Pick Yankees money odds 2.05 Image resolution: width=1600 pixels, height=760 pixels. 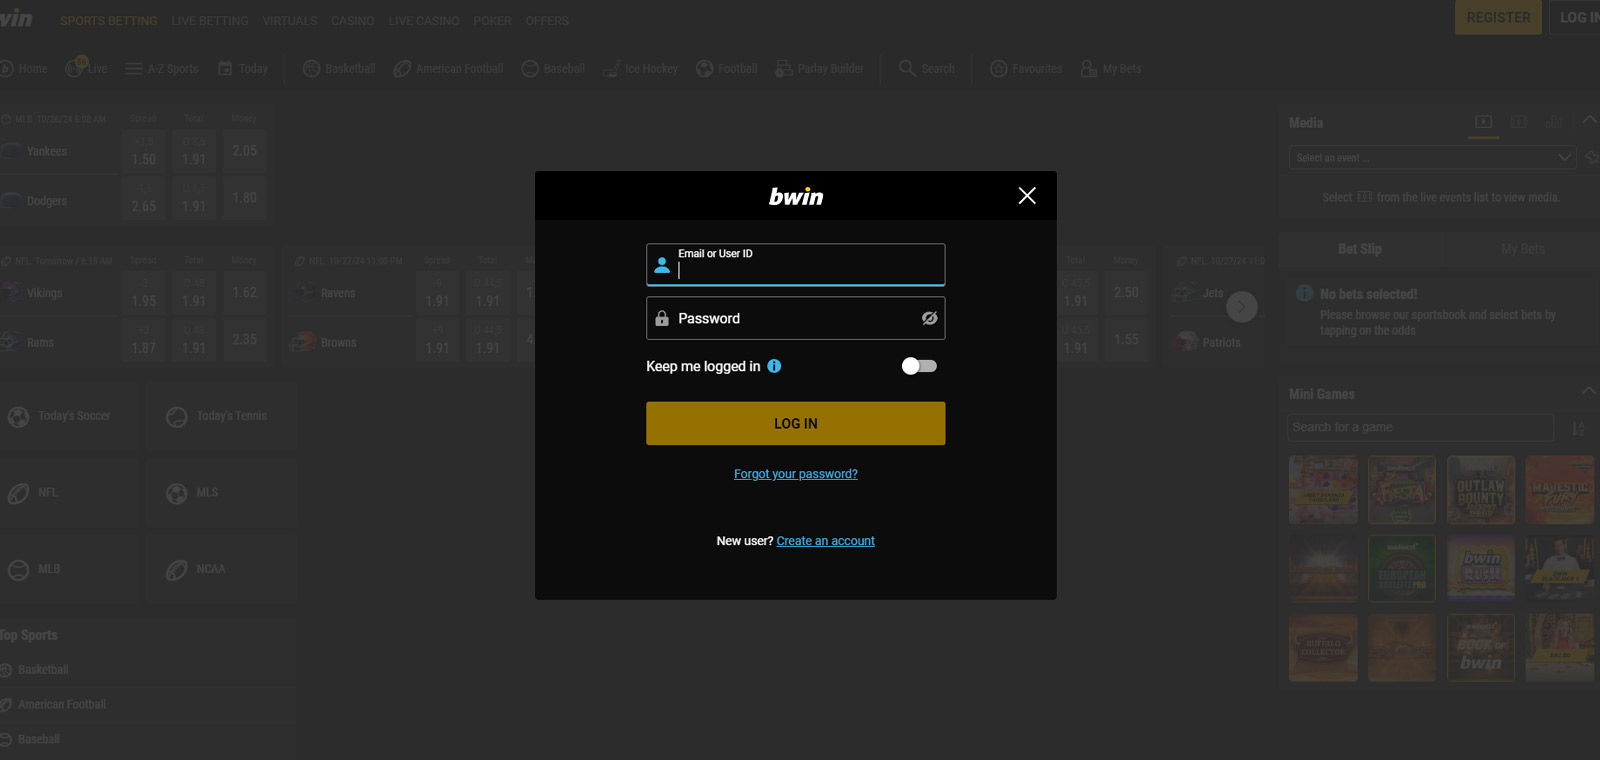[244, 151]
